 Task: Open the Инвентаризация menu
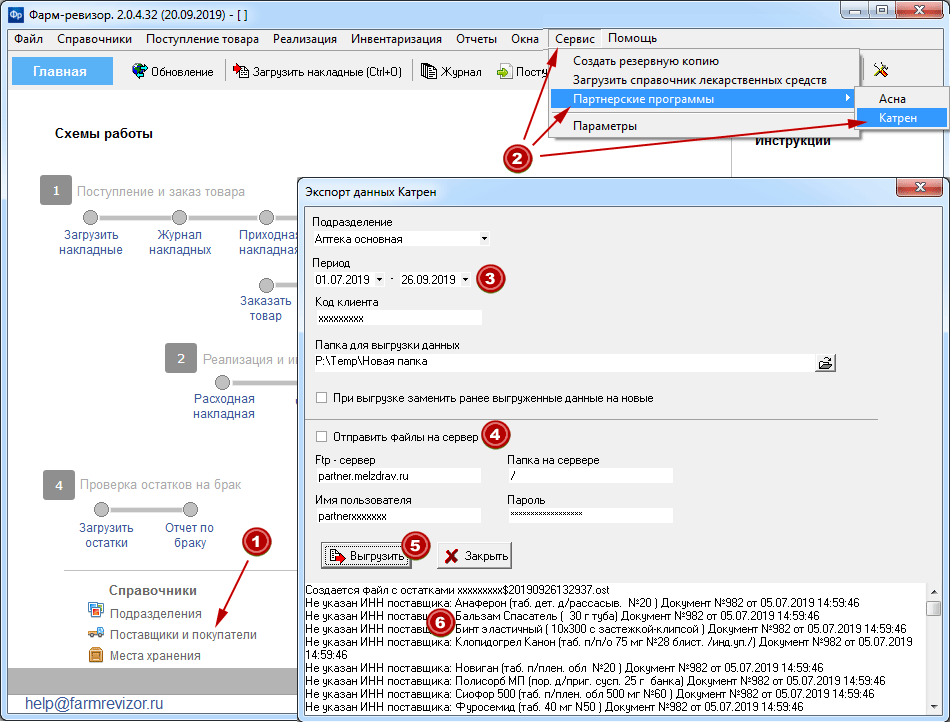tap(396, 39)
